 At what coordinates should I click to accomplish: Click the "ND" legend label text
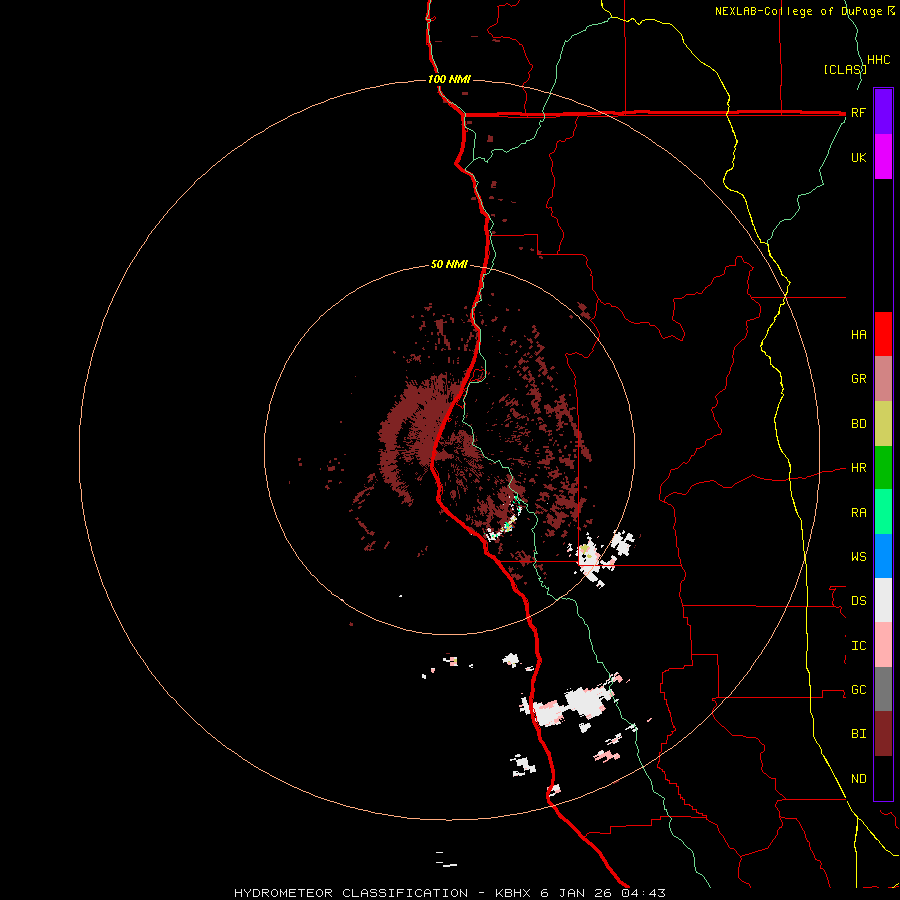[858, 779]
